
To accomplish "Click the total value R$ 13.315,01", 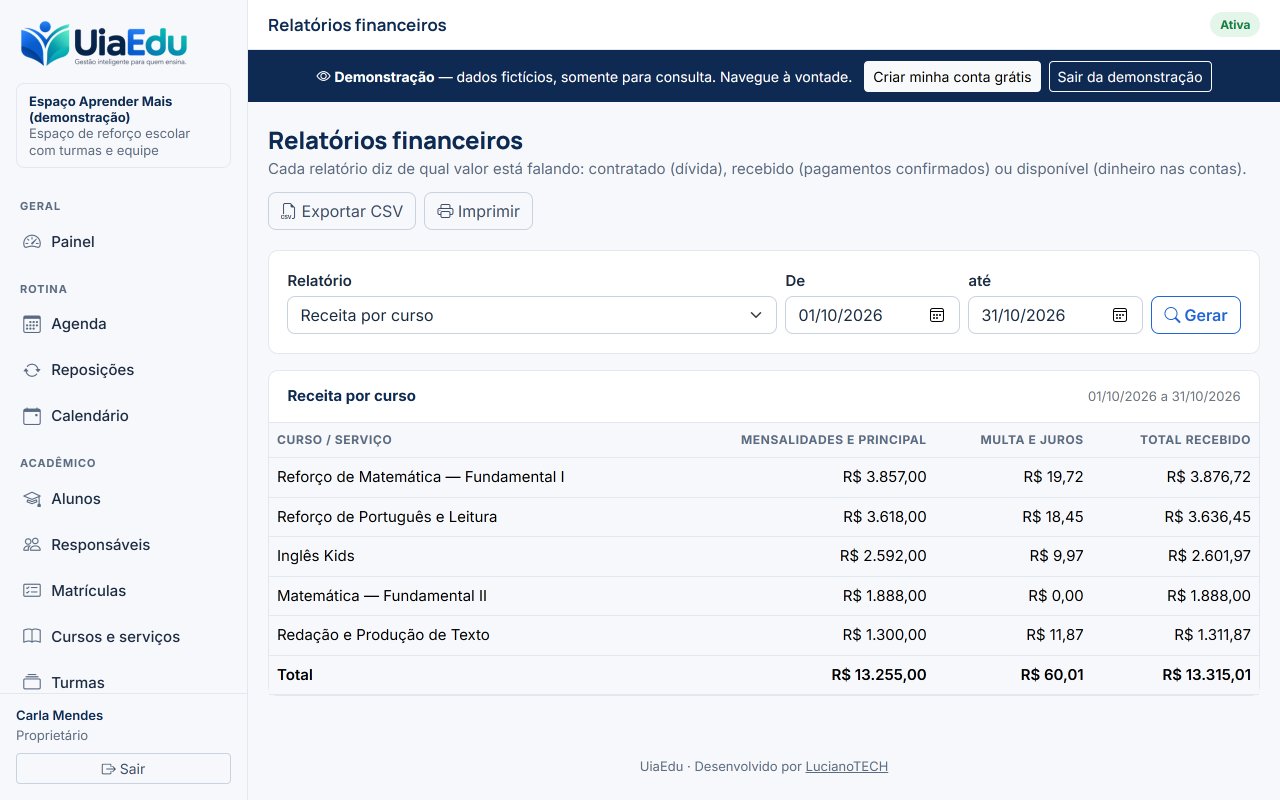I will pos(1206,675).
